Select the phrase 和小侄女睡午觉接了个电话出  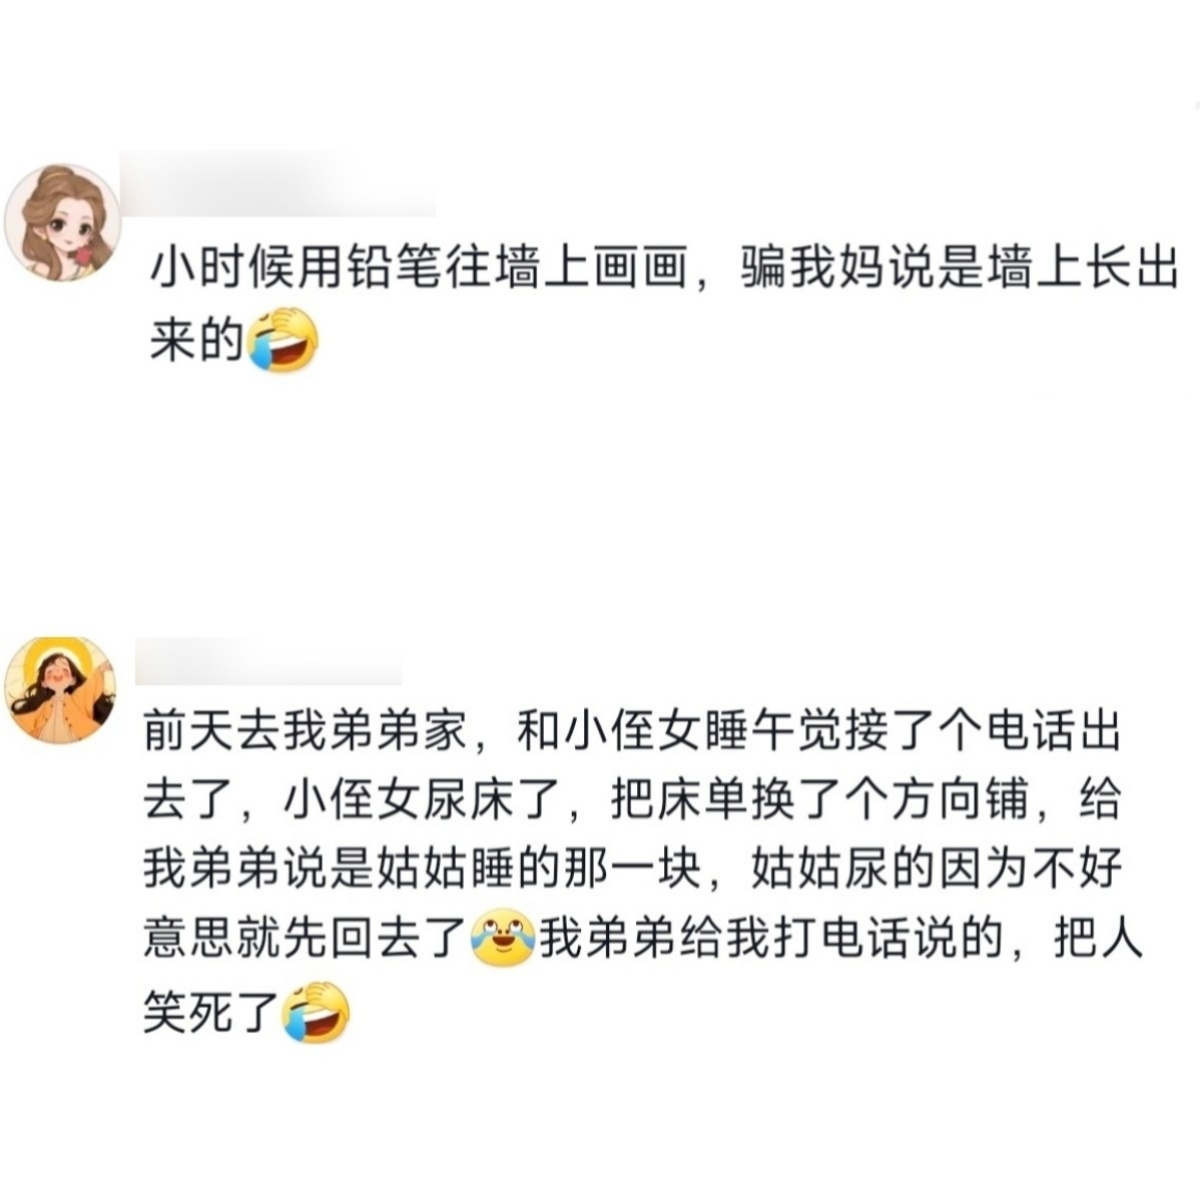817,734
